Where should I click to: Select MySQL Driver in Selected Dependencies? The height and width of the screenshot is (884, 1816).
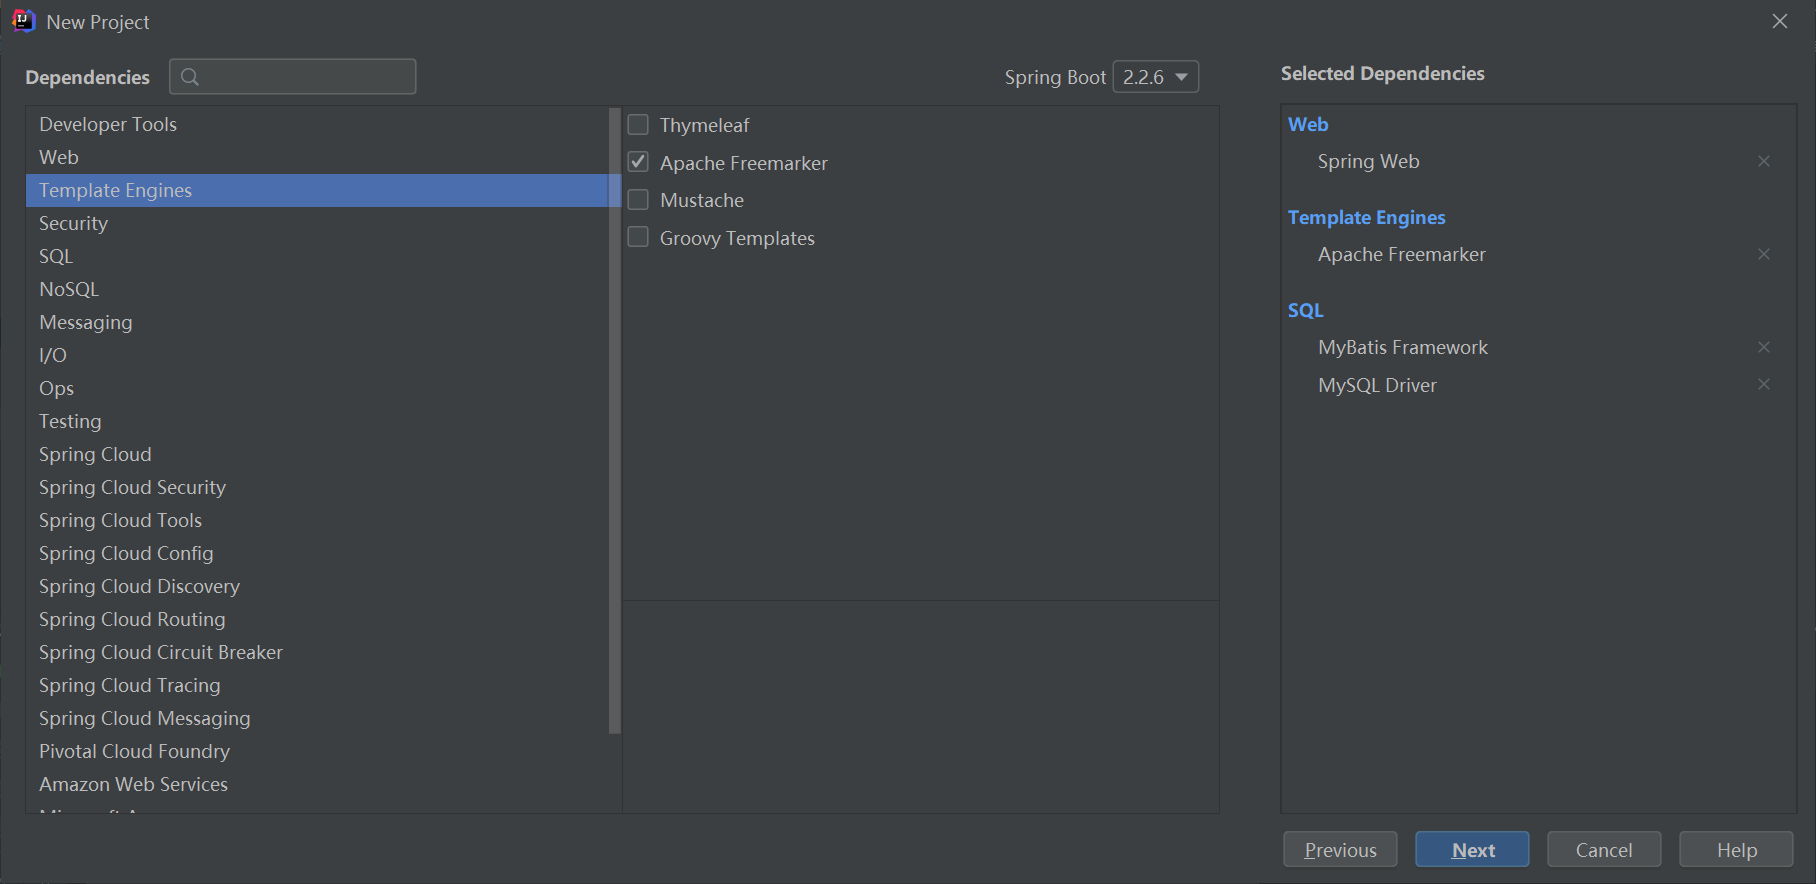(1377, 385)
